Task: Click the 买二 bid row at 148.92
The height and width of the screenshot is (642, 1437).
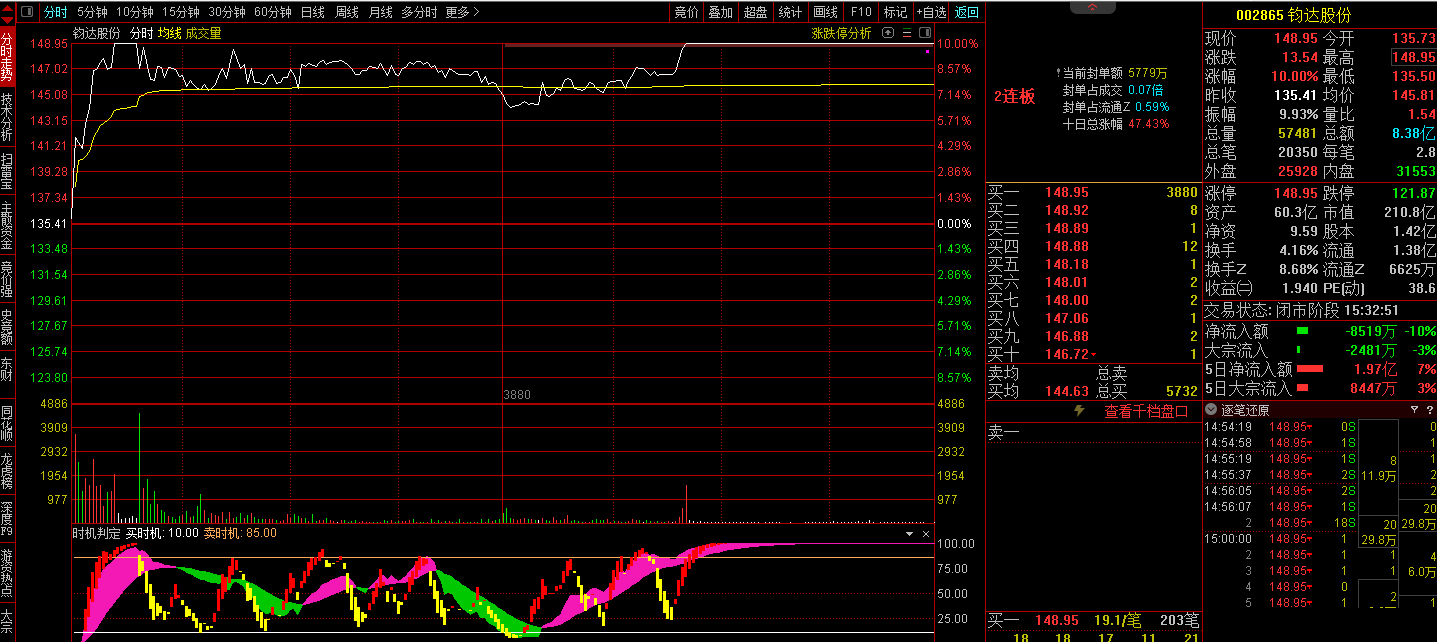Action: (x=1093, y=210)
